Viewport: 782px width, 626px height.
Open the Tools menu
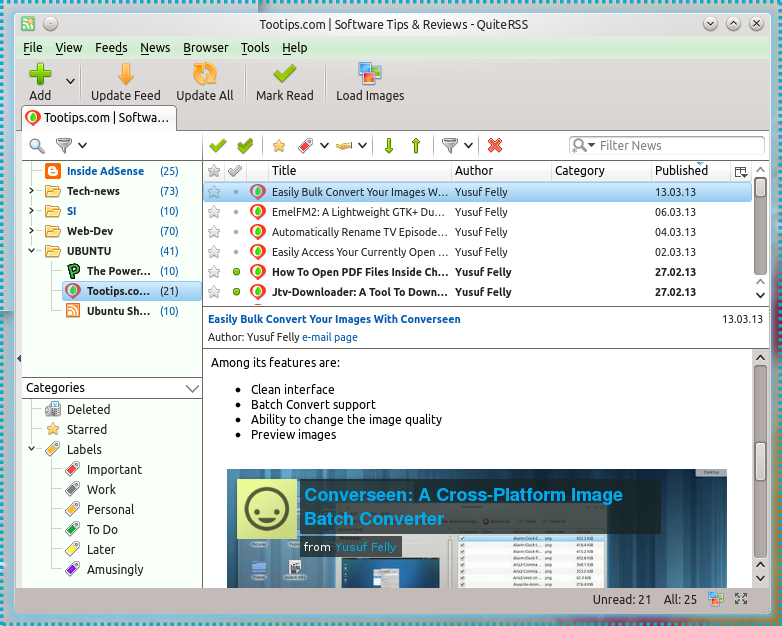point(255,48)
